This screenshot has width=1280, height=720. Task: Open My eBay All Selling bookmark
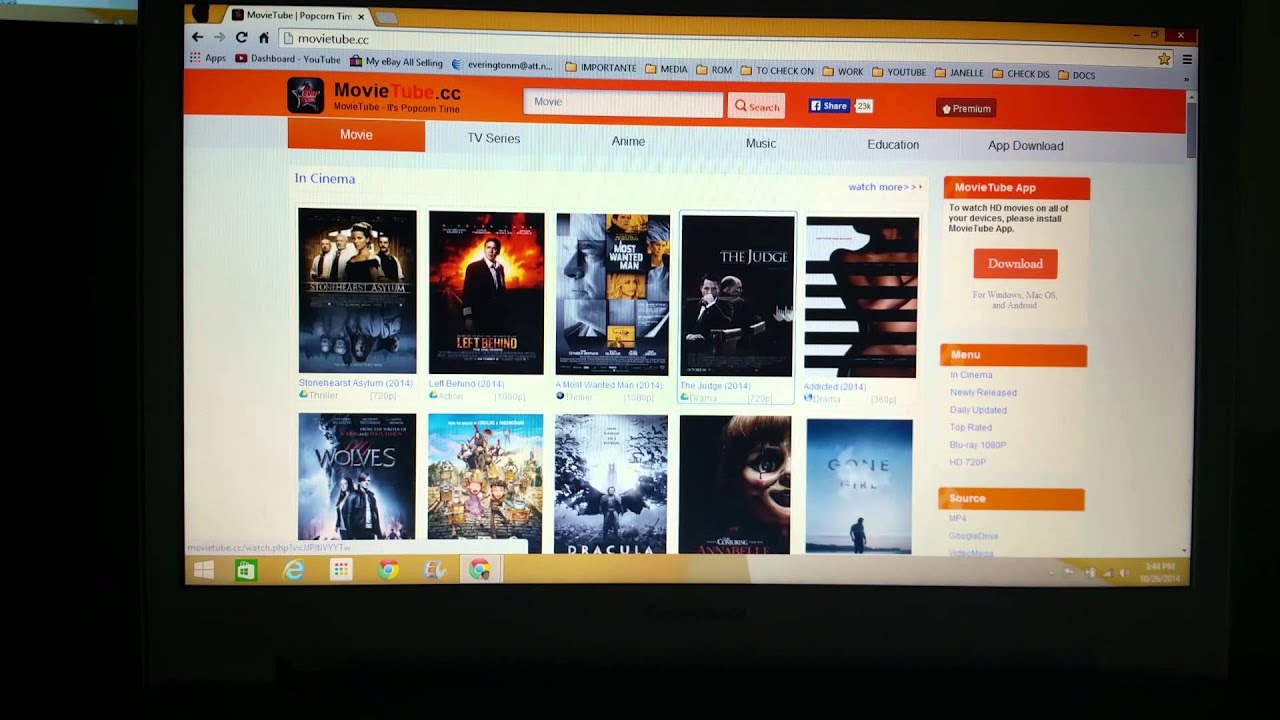(396, 62)
